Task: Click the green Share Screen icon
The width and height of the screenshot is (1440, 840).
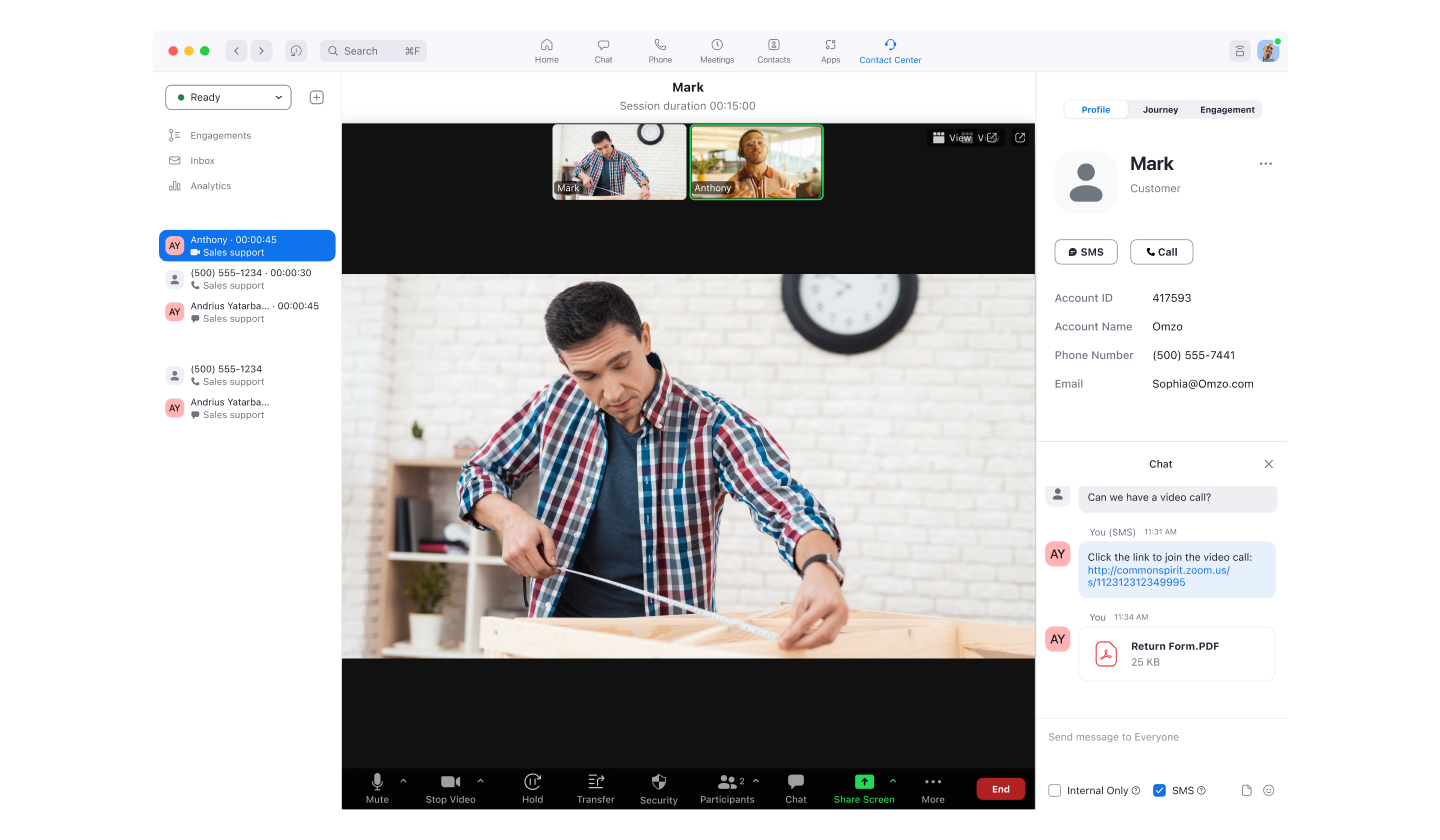Action: tap(864, 782)
